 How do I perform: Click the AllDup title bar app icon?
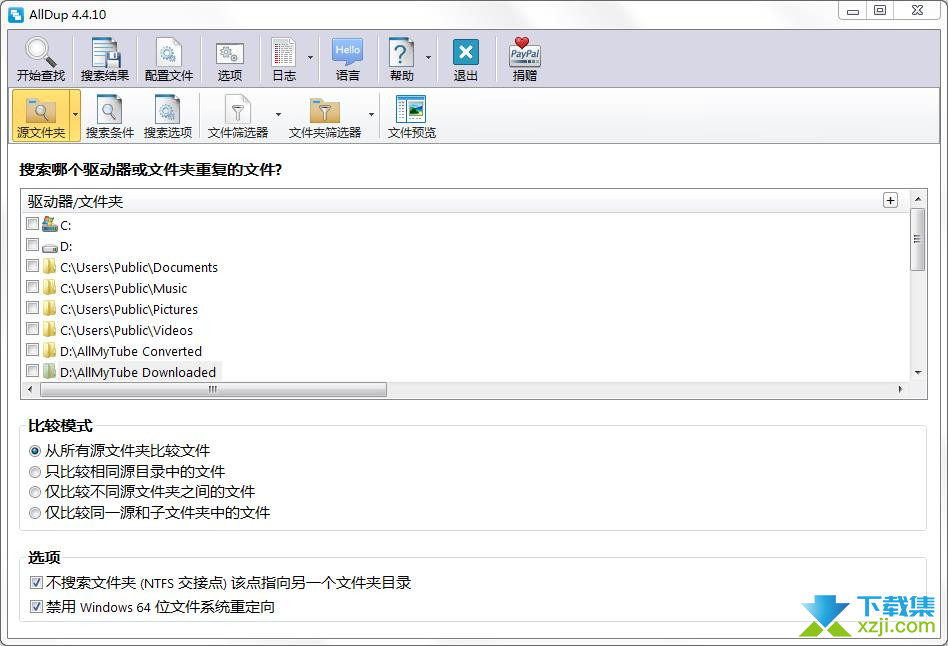(x=16, y=15)
